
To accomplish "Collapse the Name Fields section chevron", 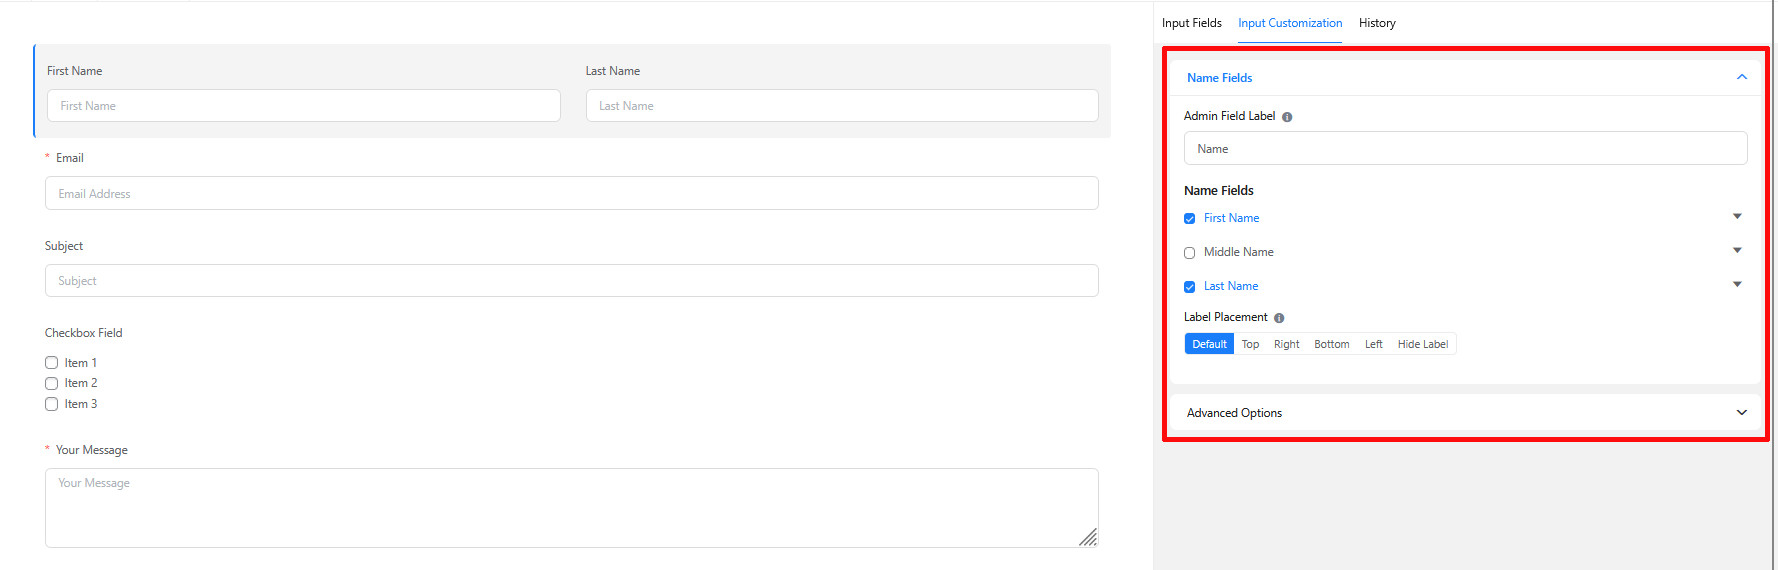I will [1741, 77].
